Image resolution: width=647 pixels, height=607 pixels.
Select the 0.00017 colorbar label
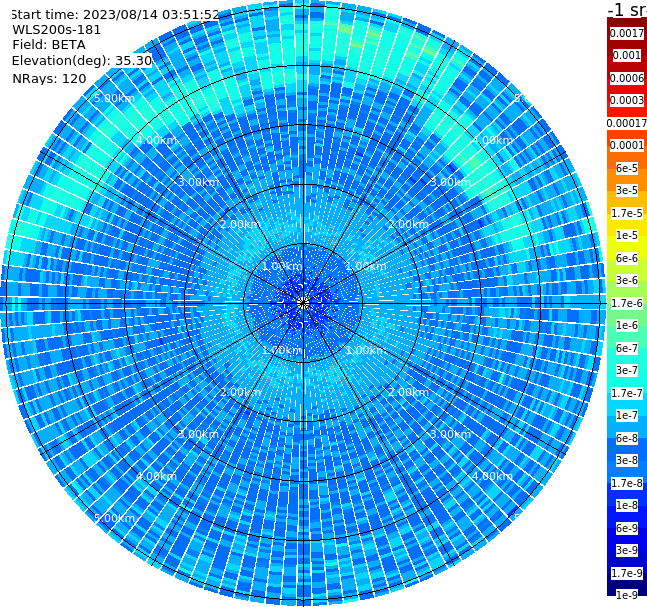pos(627,123)
